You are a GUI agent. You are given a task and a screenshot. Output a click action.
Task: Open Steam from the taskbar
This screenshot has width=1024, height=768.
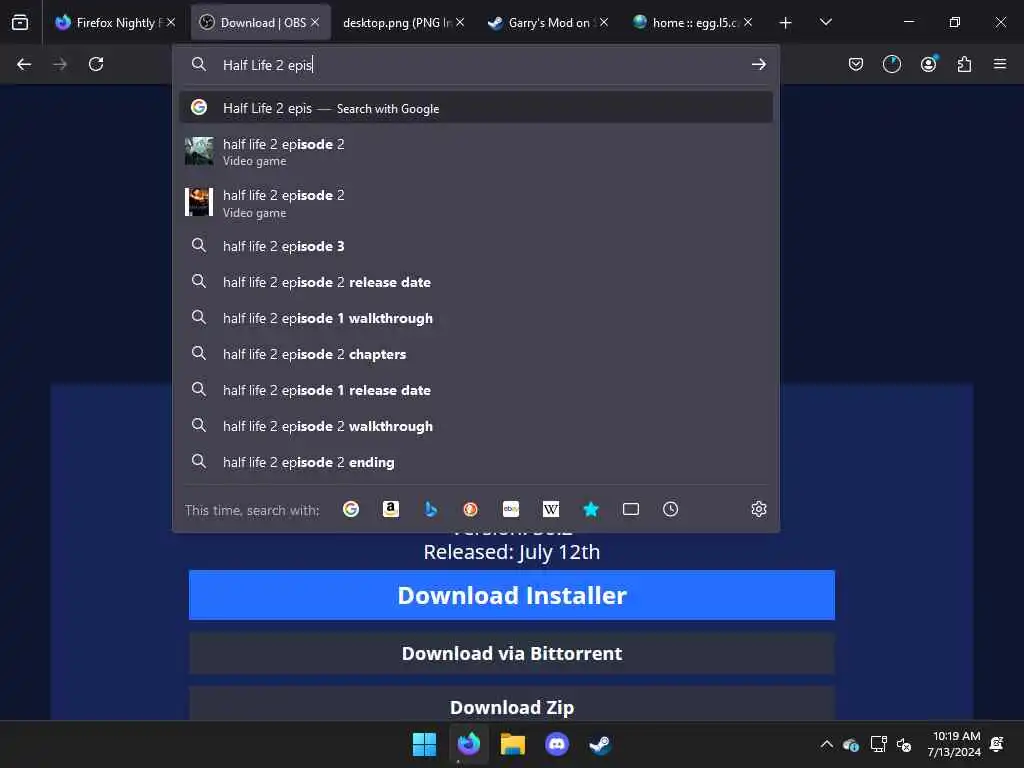point(600,744)
